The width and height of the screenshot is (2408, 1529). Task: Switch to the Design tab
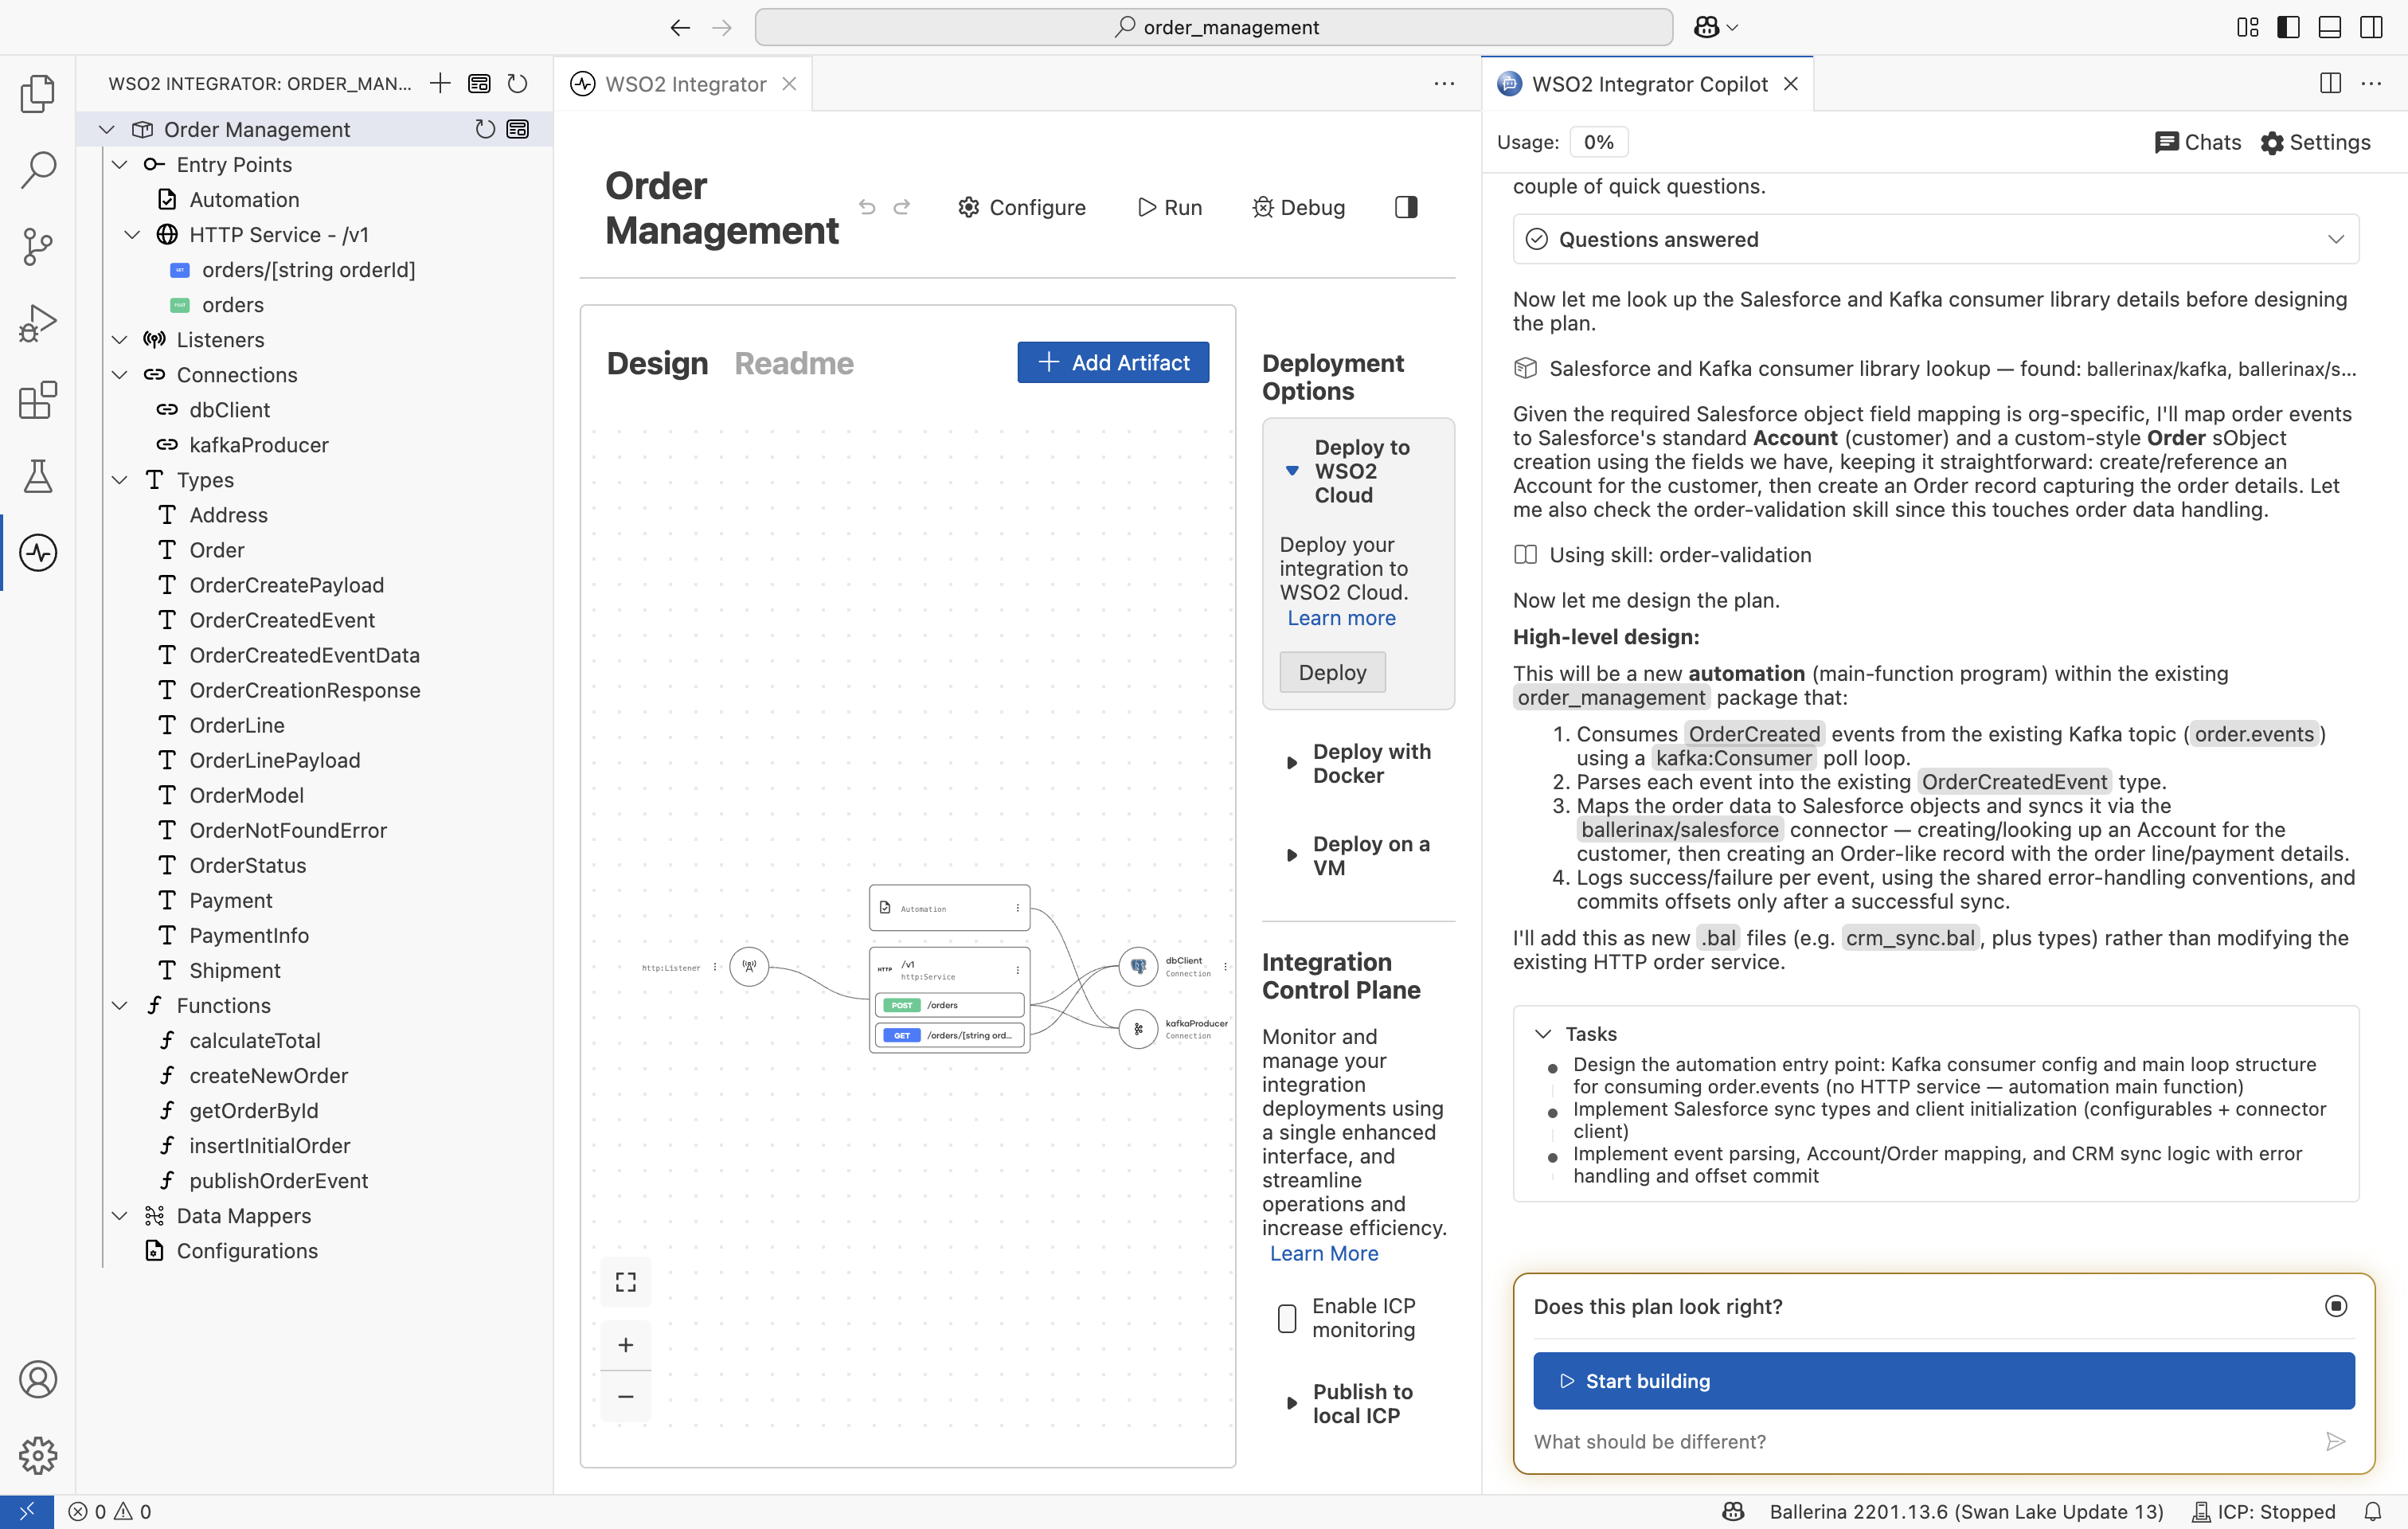pos(657,363)
